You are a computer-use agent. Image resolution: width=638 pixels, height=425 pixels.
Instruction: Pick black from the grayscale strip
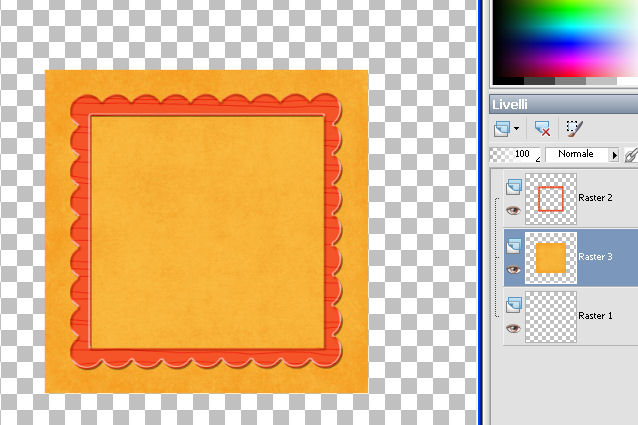tap(508, 81)
